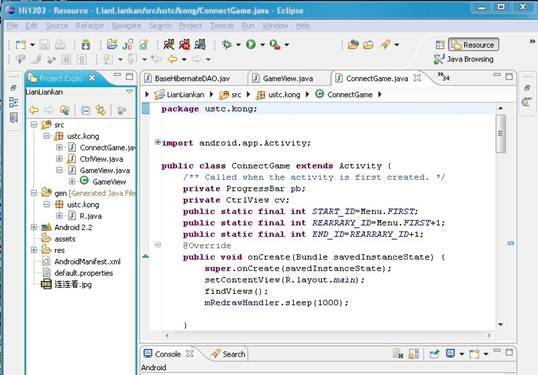The image size is (538, 375).
Task: Click the Debug bug icon
Action: point(227,44)
